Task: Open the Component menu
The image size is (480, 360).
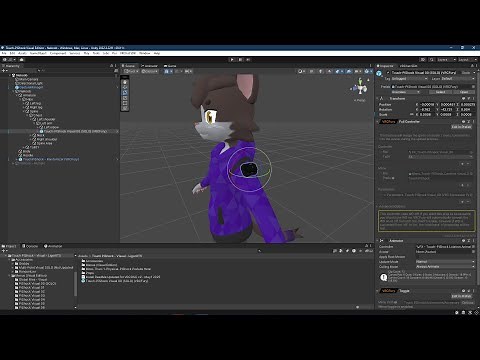Action: click(58, 53)
